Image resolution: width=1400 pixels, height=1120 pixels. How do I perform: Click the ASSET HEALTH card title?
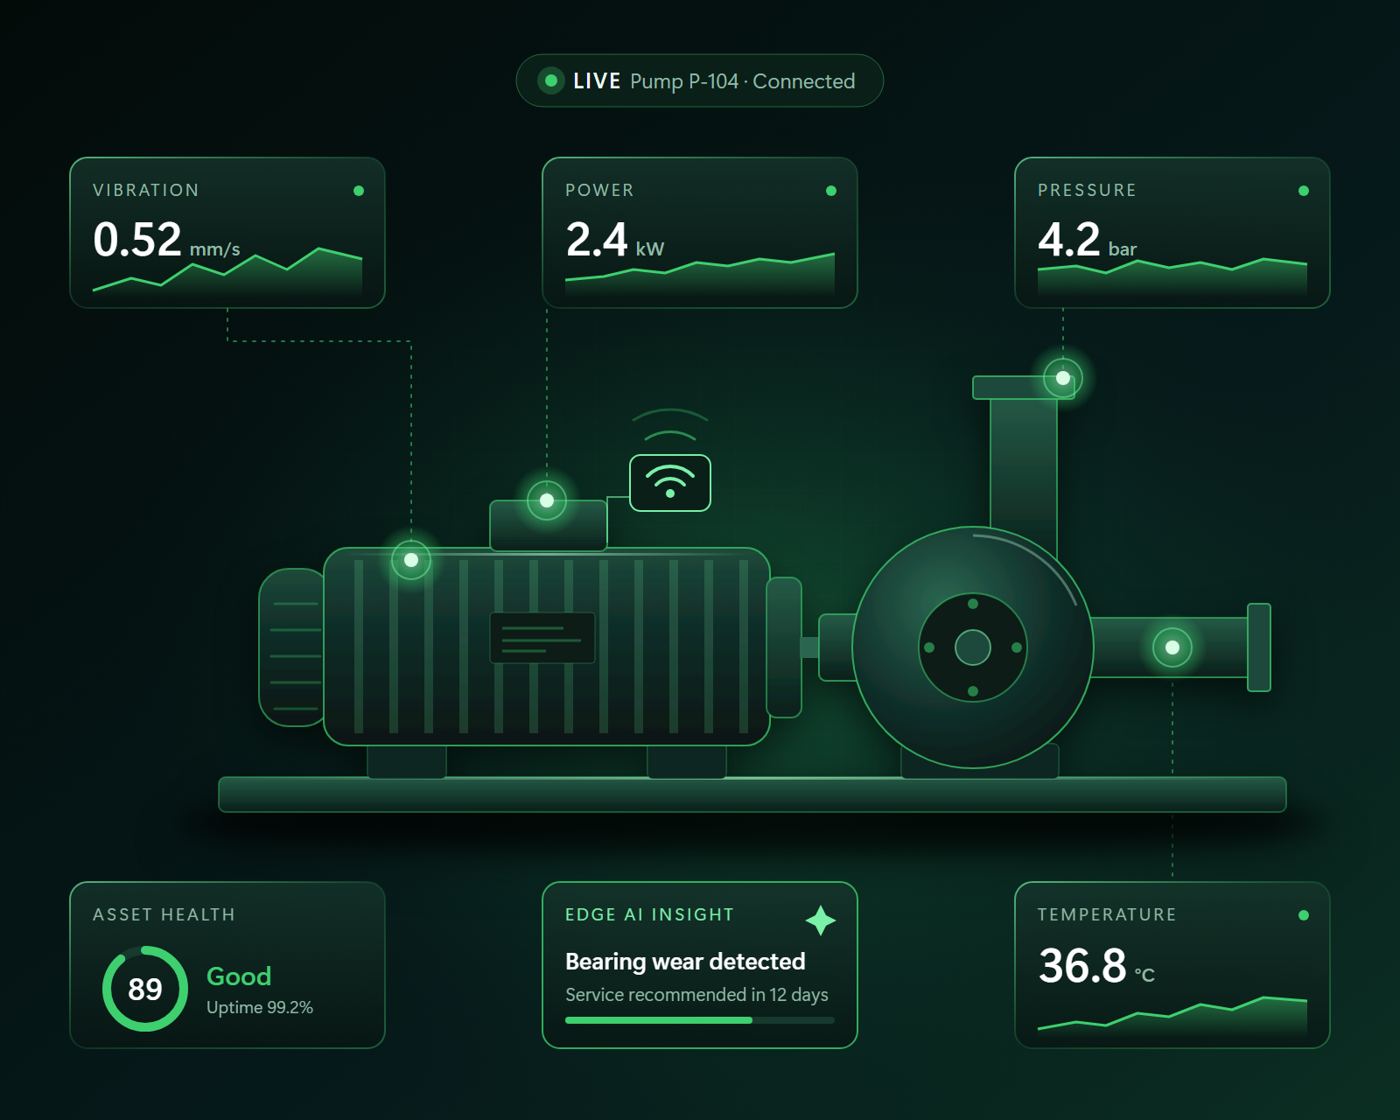[164, 914]
